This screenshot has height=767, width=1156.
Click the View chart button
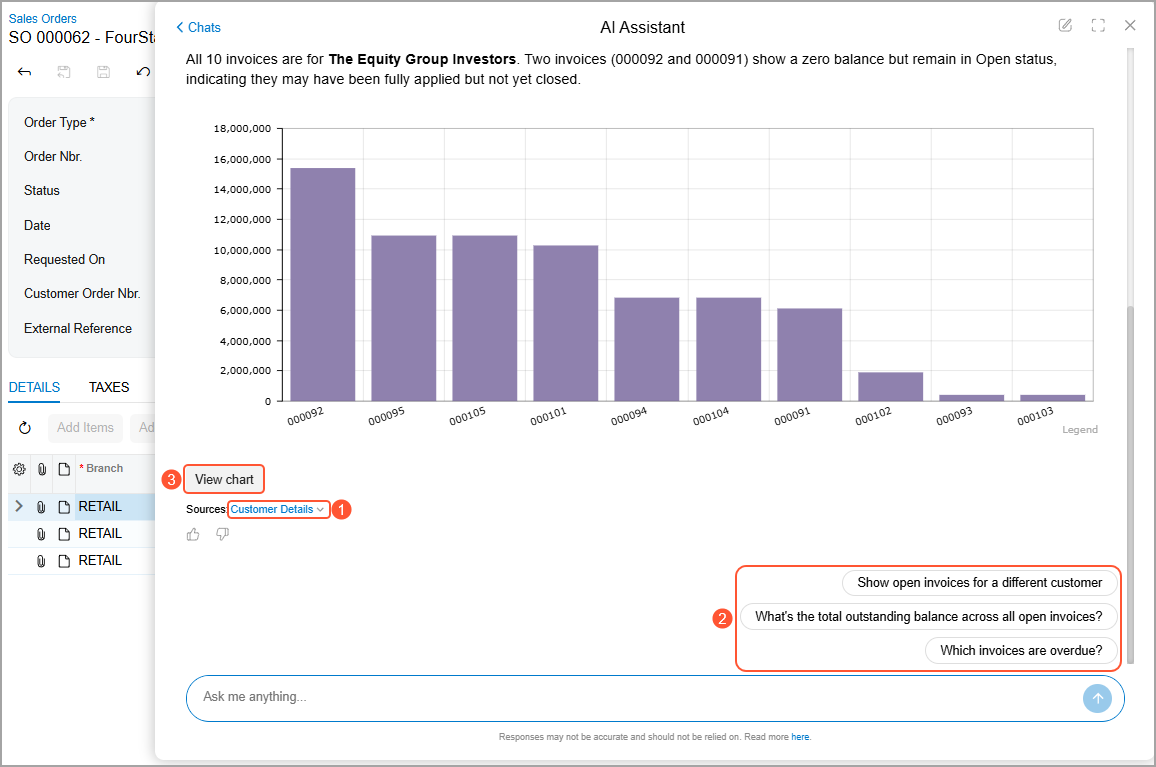[224, 479]
